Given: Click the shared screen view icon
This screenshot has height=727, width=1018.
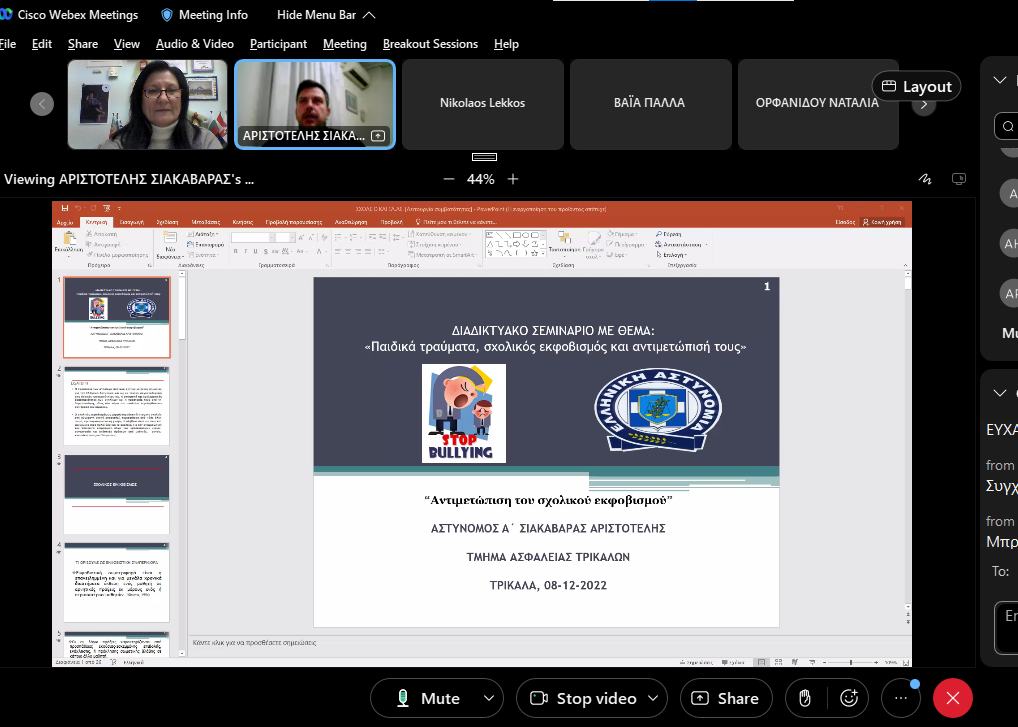Looking at the screenshot, I should click(x=959, y=179).
